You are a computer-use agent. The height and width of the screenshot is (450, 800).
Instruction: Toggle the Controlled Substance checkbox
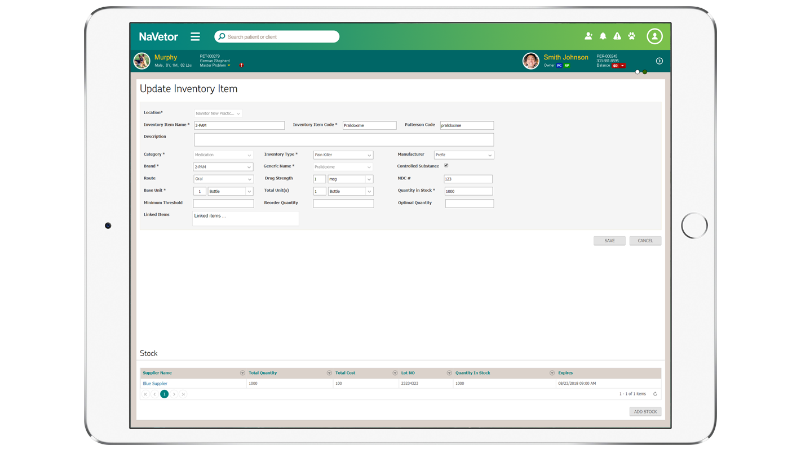[x=446, y=165]
